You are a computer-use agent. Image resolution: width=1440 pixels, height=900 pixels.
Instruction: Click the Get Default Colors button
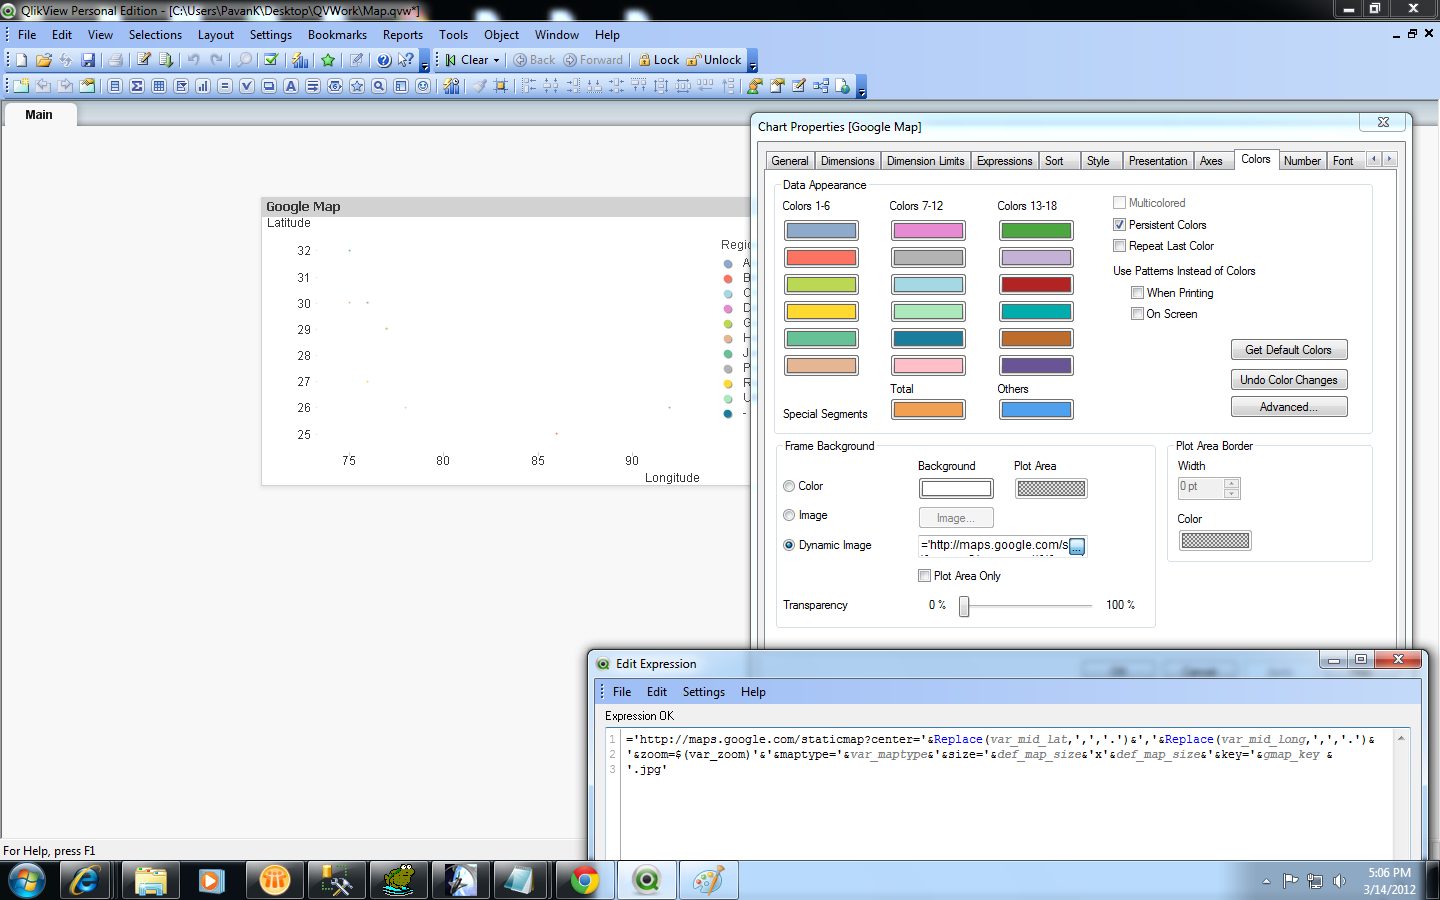click(1288, 350)
